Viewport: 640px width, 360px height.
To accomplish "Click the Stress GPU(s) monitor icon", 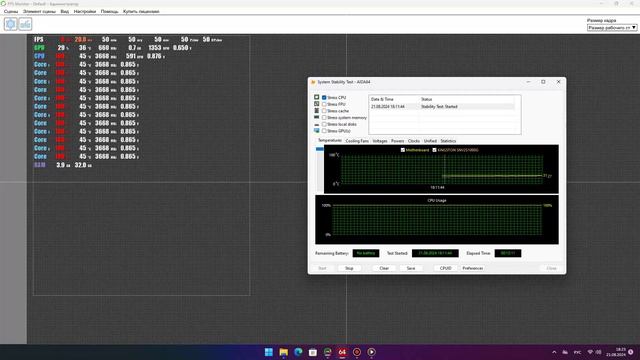I will 316,131.
